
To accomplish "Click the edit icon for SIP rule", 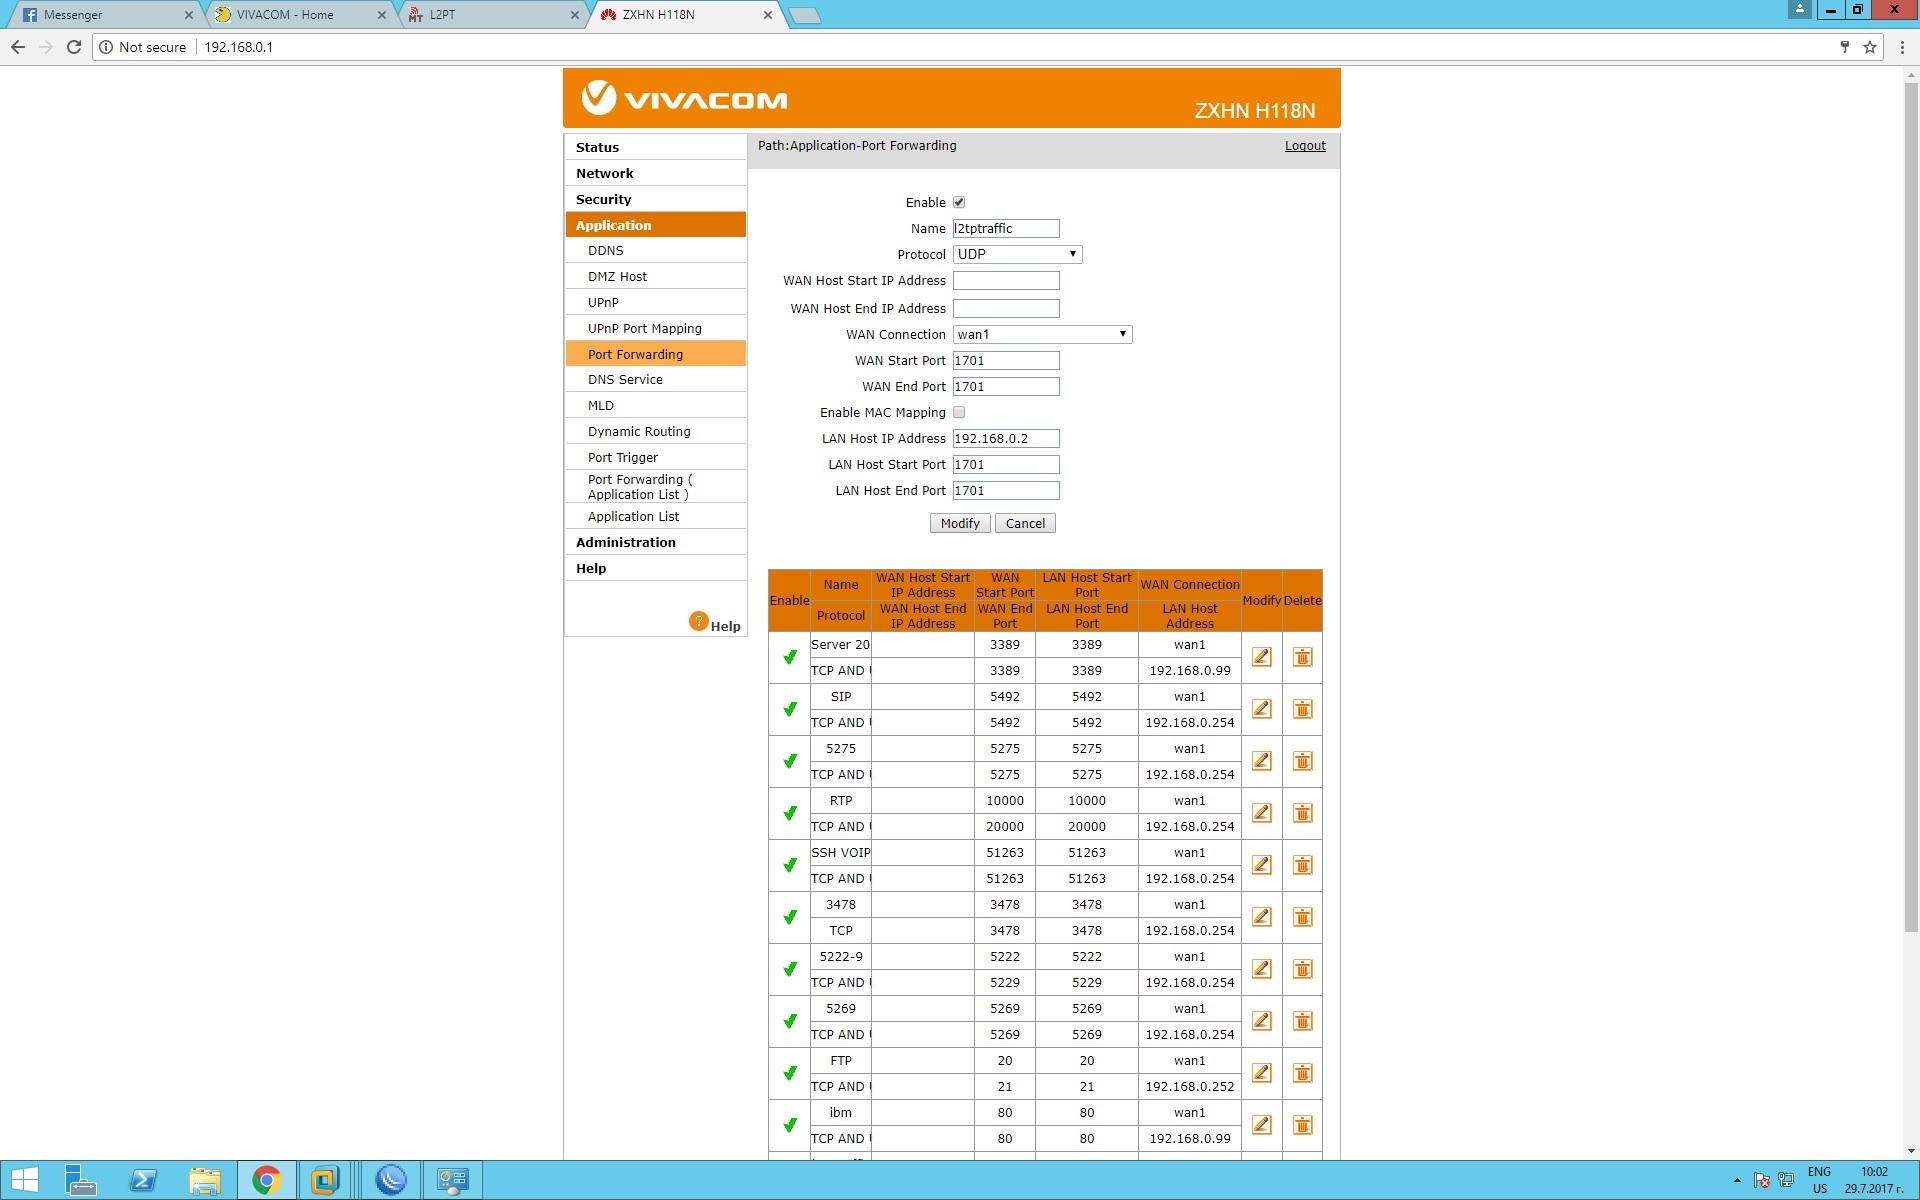I will [x=1261, y=709].
